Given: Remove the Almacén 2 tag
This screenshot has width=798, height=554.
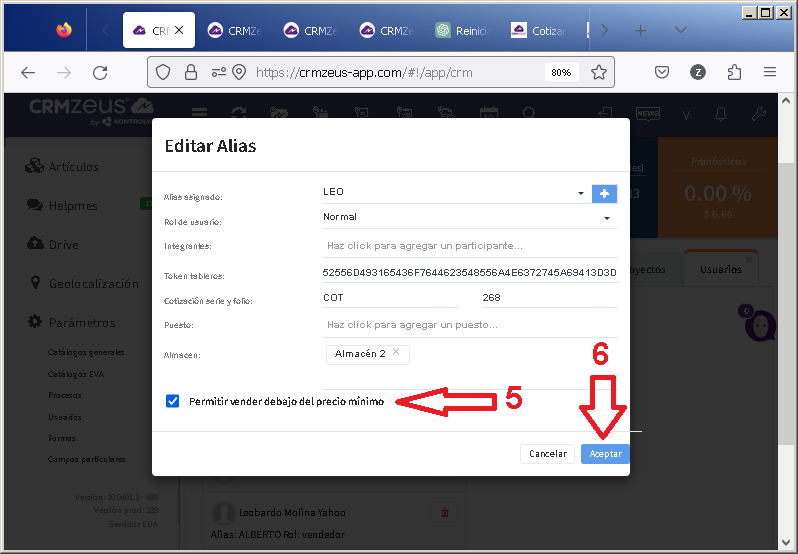Looking at the screenshot, I should 396,353.
